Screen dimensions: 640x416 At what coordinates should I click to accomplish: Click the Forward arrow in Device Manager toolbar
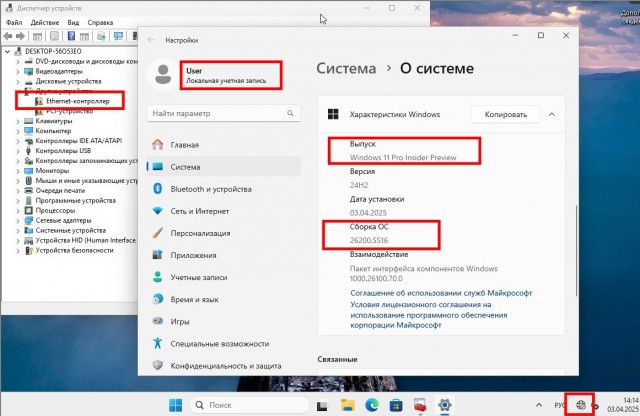[x=20, y=36]
